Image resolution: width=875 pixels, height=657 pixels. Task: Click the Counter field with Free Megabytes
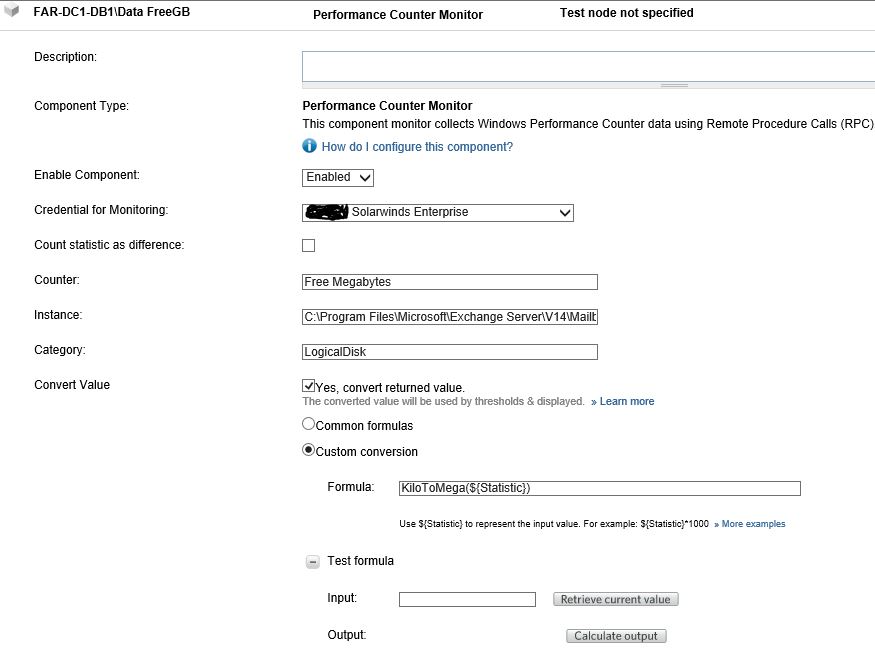click(x=450, y=282)
